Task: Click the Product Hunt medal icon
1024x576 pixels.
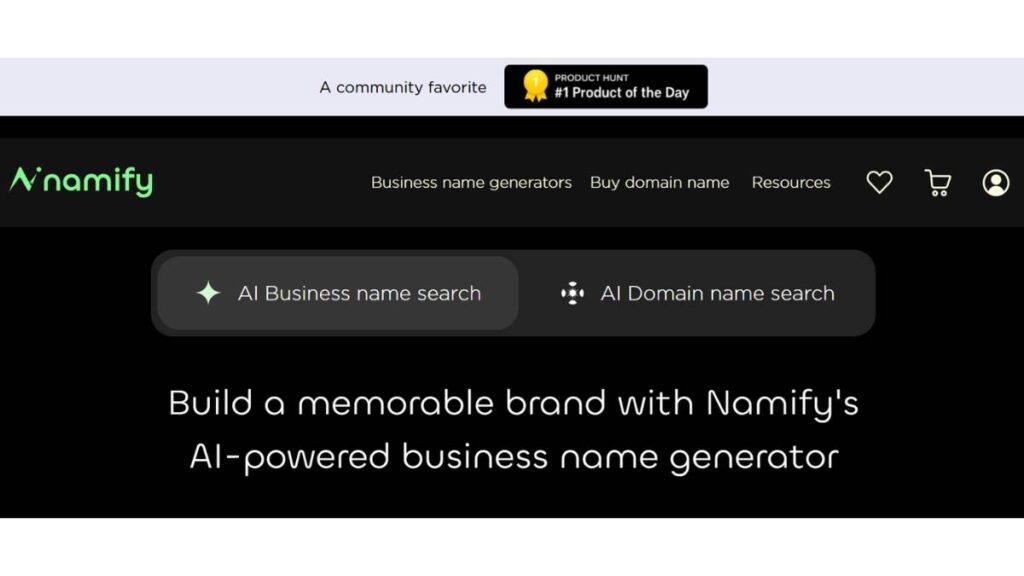Action: click(533, 86)
